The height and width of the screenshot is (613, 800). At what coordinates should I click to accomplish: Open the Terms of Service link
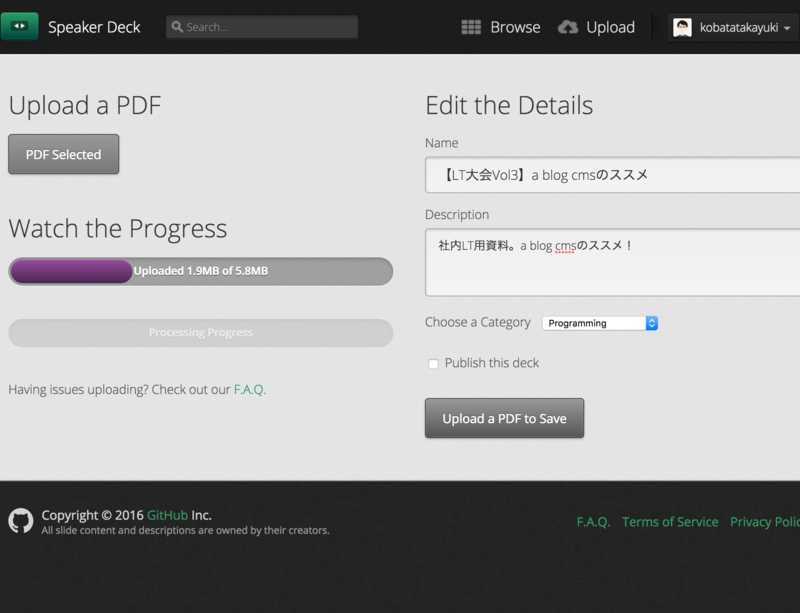click(670, 522)
